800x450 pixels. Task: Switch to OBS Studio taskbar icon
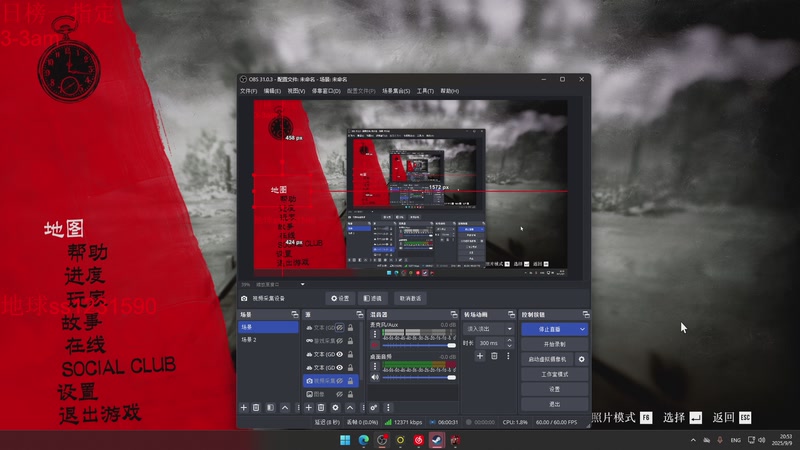382,440
